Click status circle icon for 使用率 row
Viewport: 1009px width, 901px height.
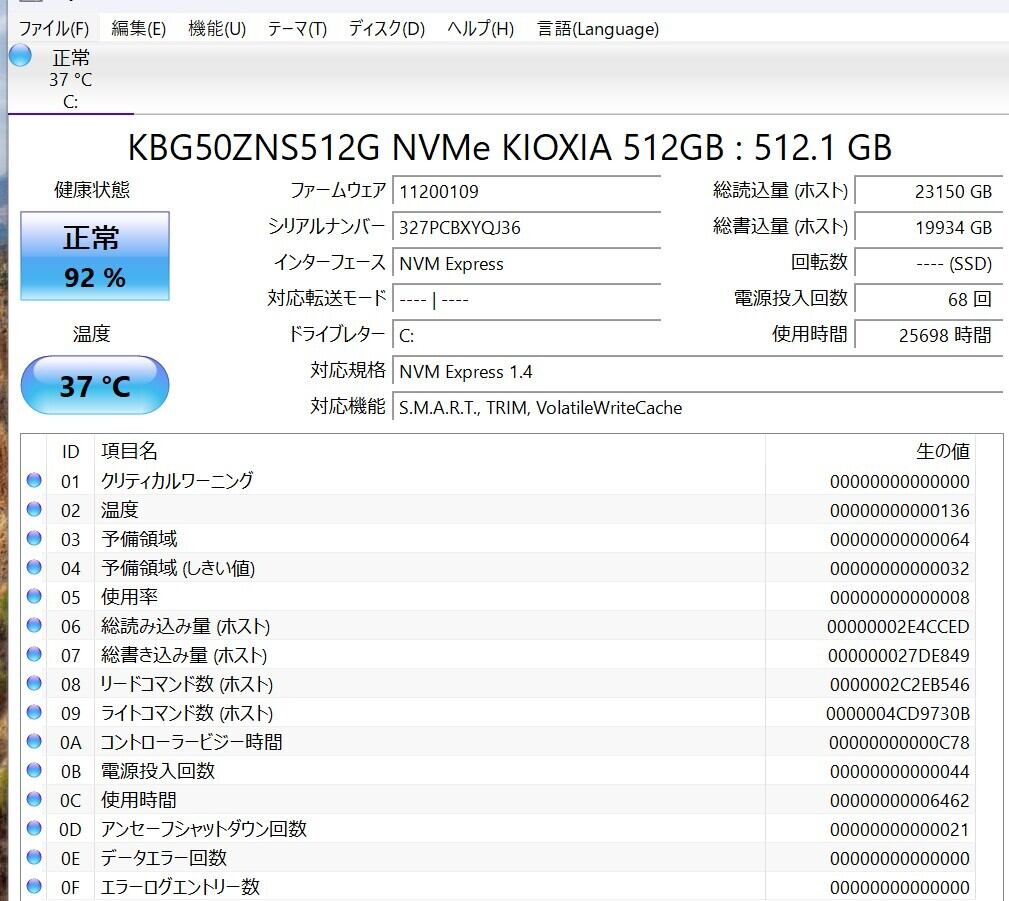click(x=34, y=597)
